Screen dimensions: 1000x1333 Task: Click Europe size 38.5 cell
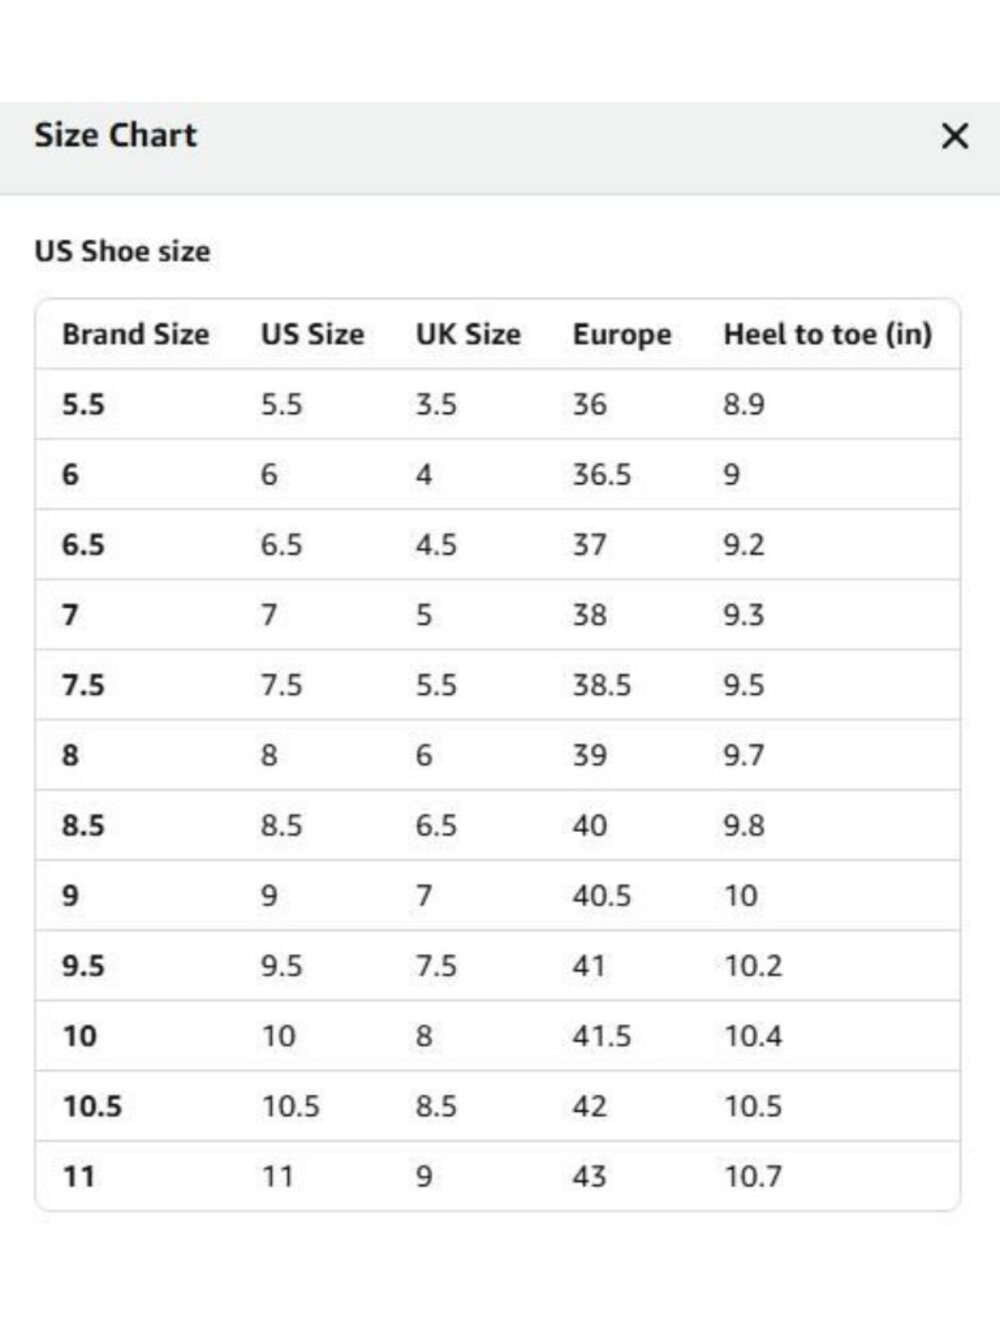pyautogui.click(x=602, y=685)
